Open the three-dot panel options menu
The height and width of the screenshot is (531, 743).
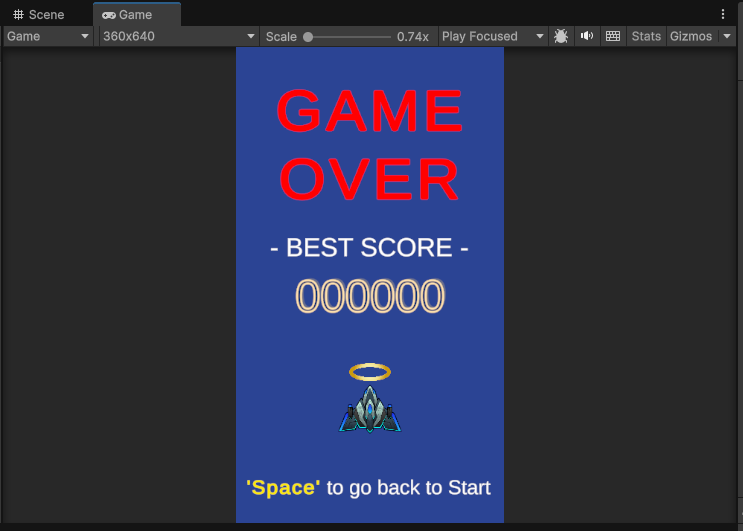[723, 14]
